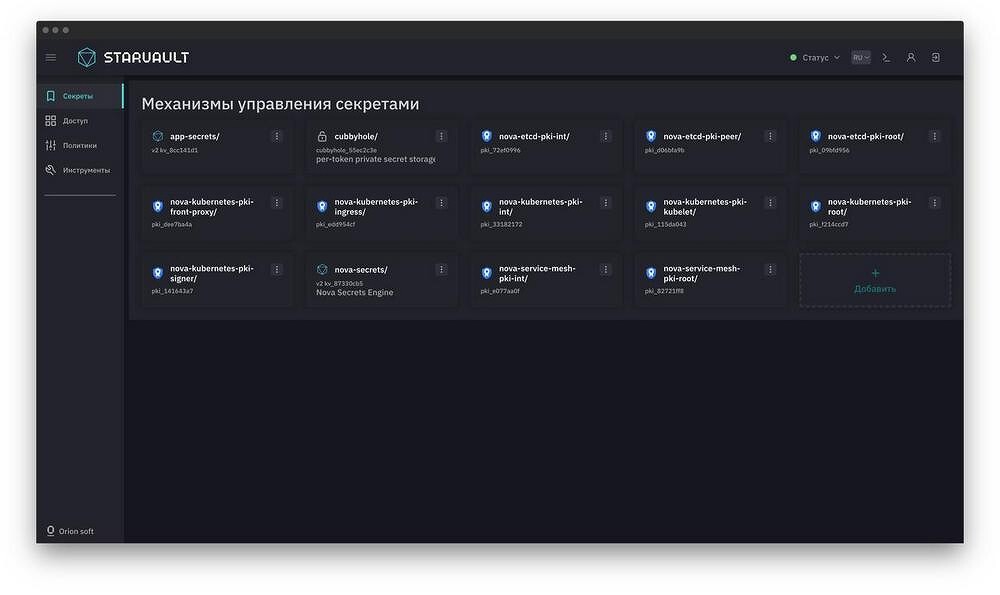1000x595 pixels.
Task: Click the hamburger menu icon
Action: tap(51, 57)
